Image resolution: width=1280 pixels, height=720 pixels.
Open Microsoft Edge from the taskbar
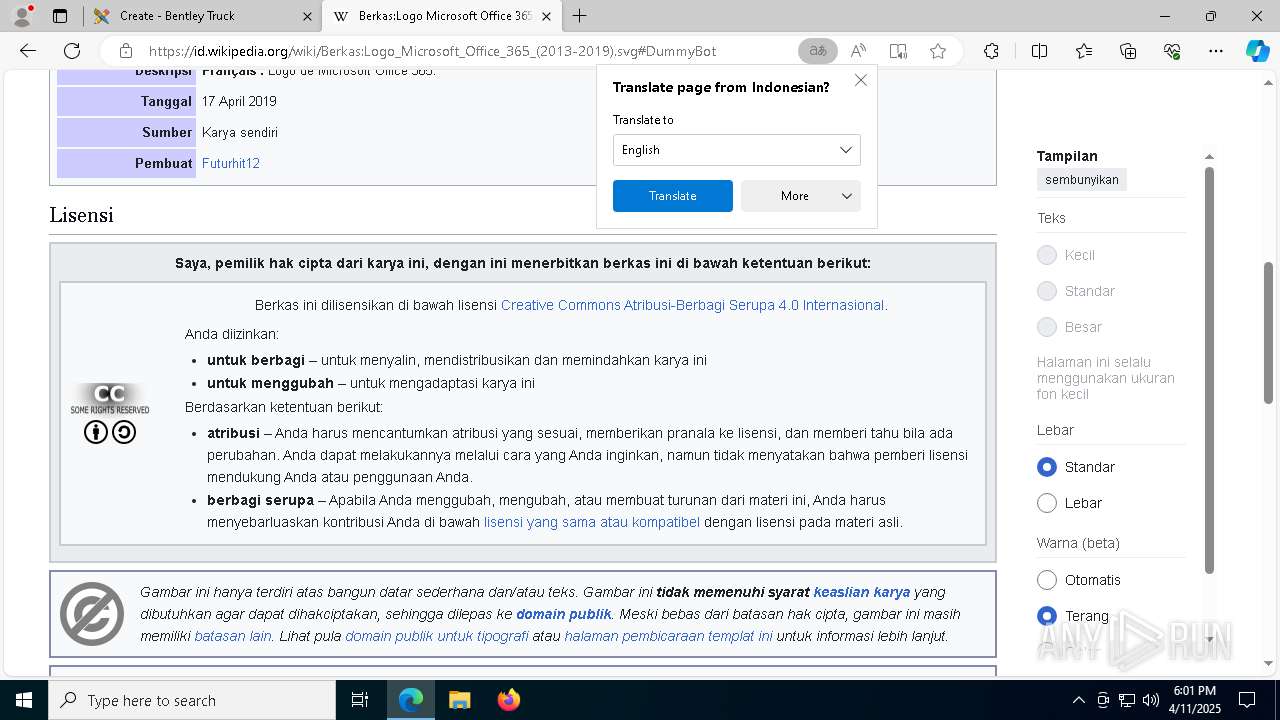point(411,700)
